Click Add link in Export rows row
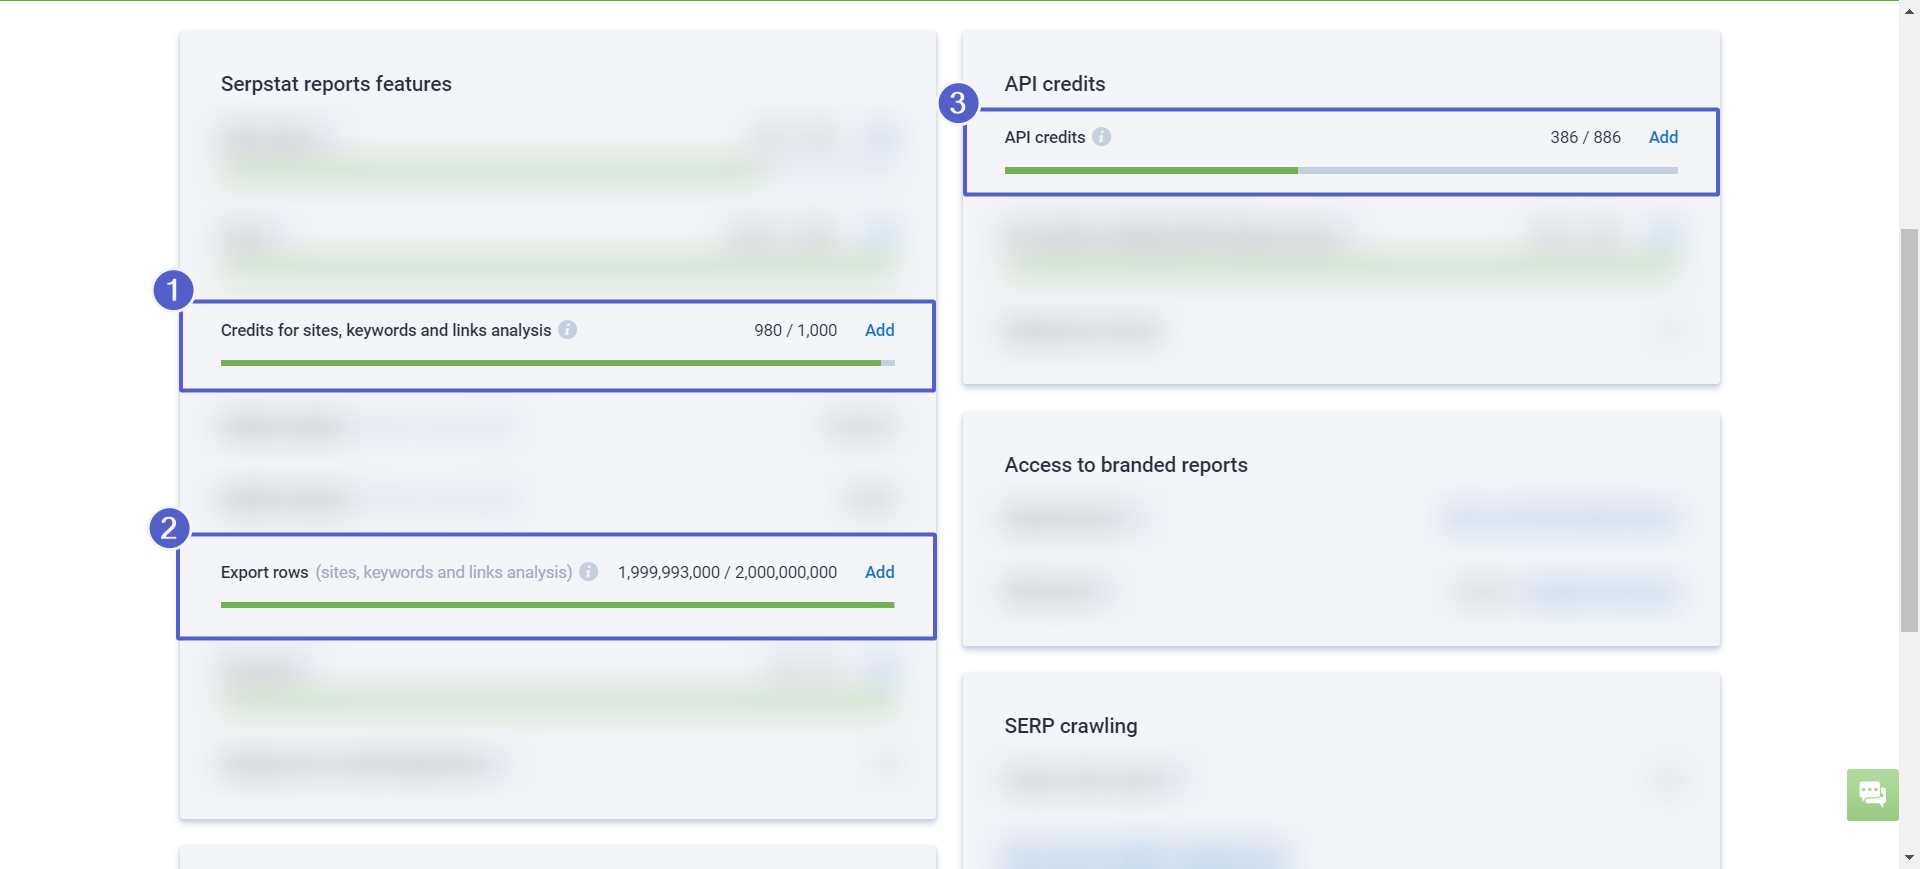1920x869 pixels. [879, 572]
